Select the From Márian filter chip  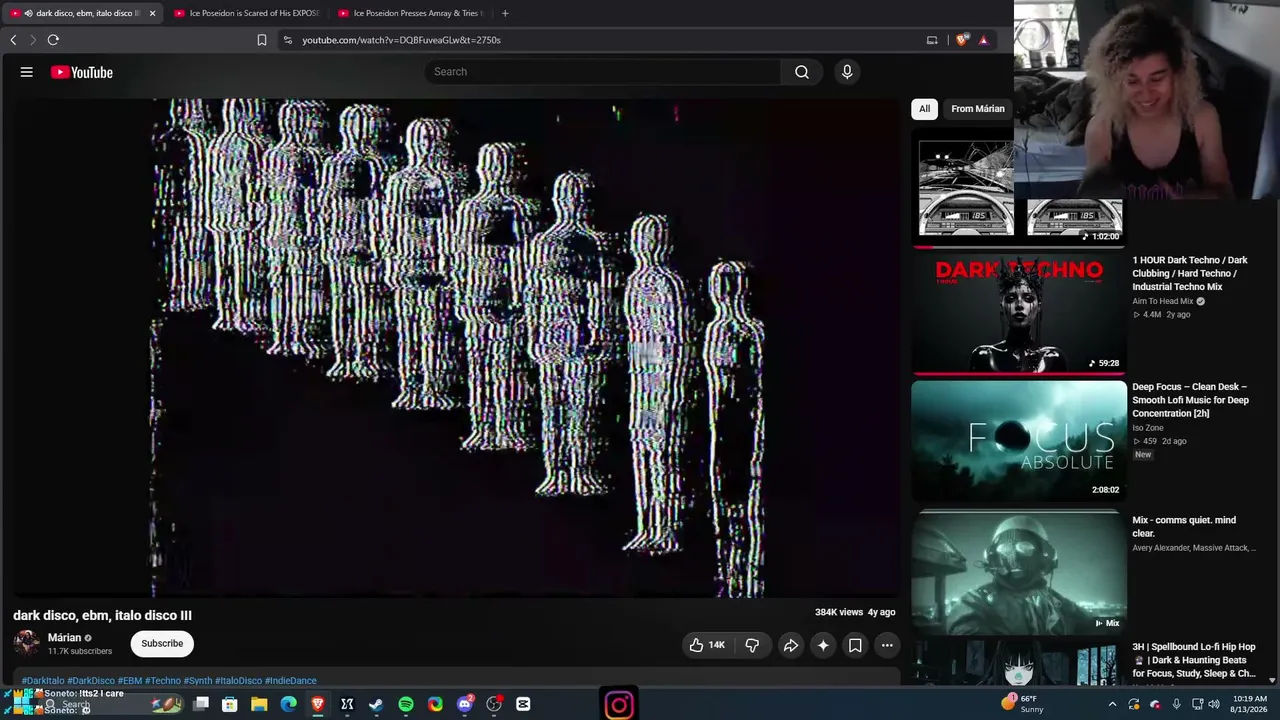977,109
